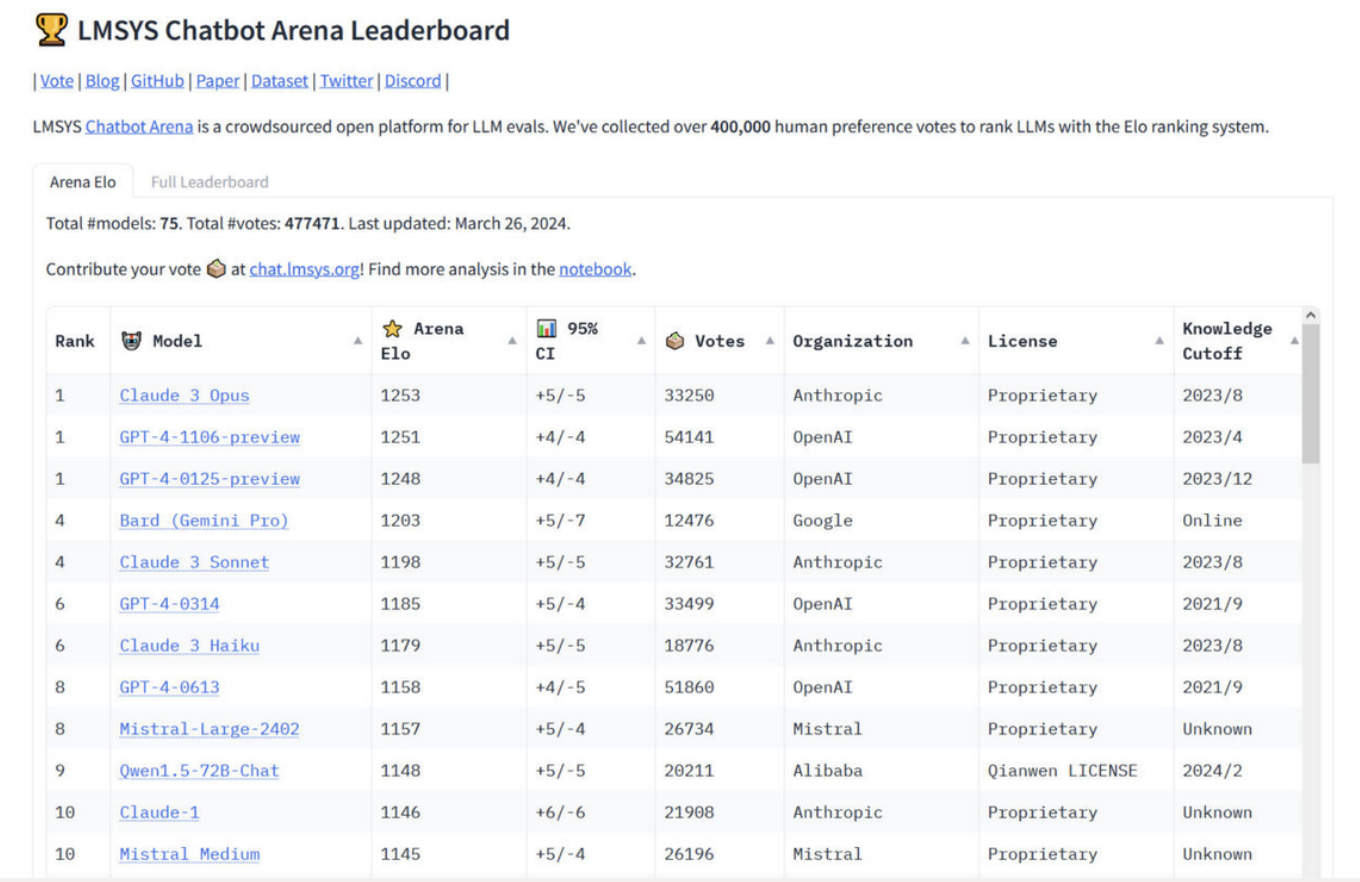Viewport: 1360px width, 882px height.
Task: Open GPT-4-1106-preview model link
Action: click(209, 437)
